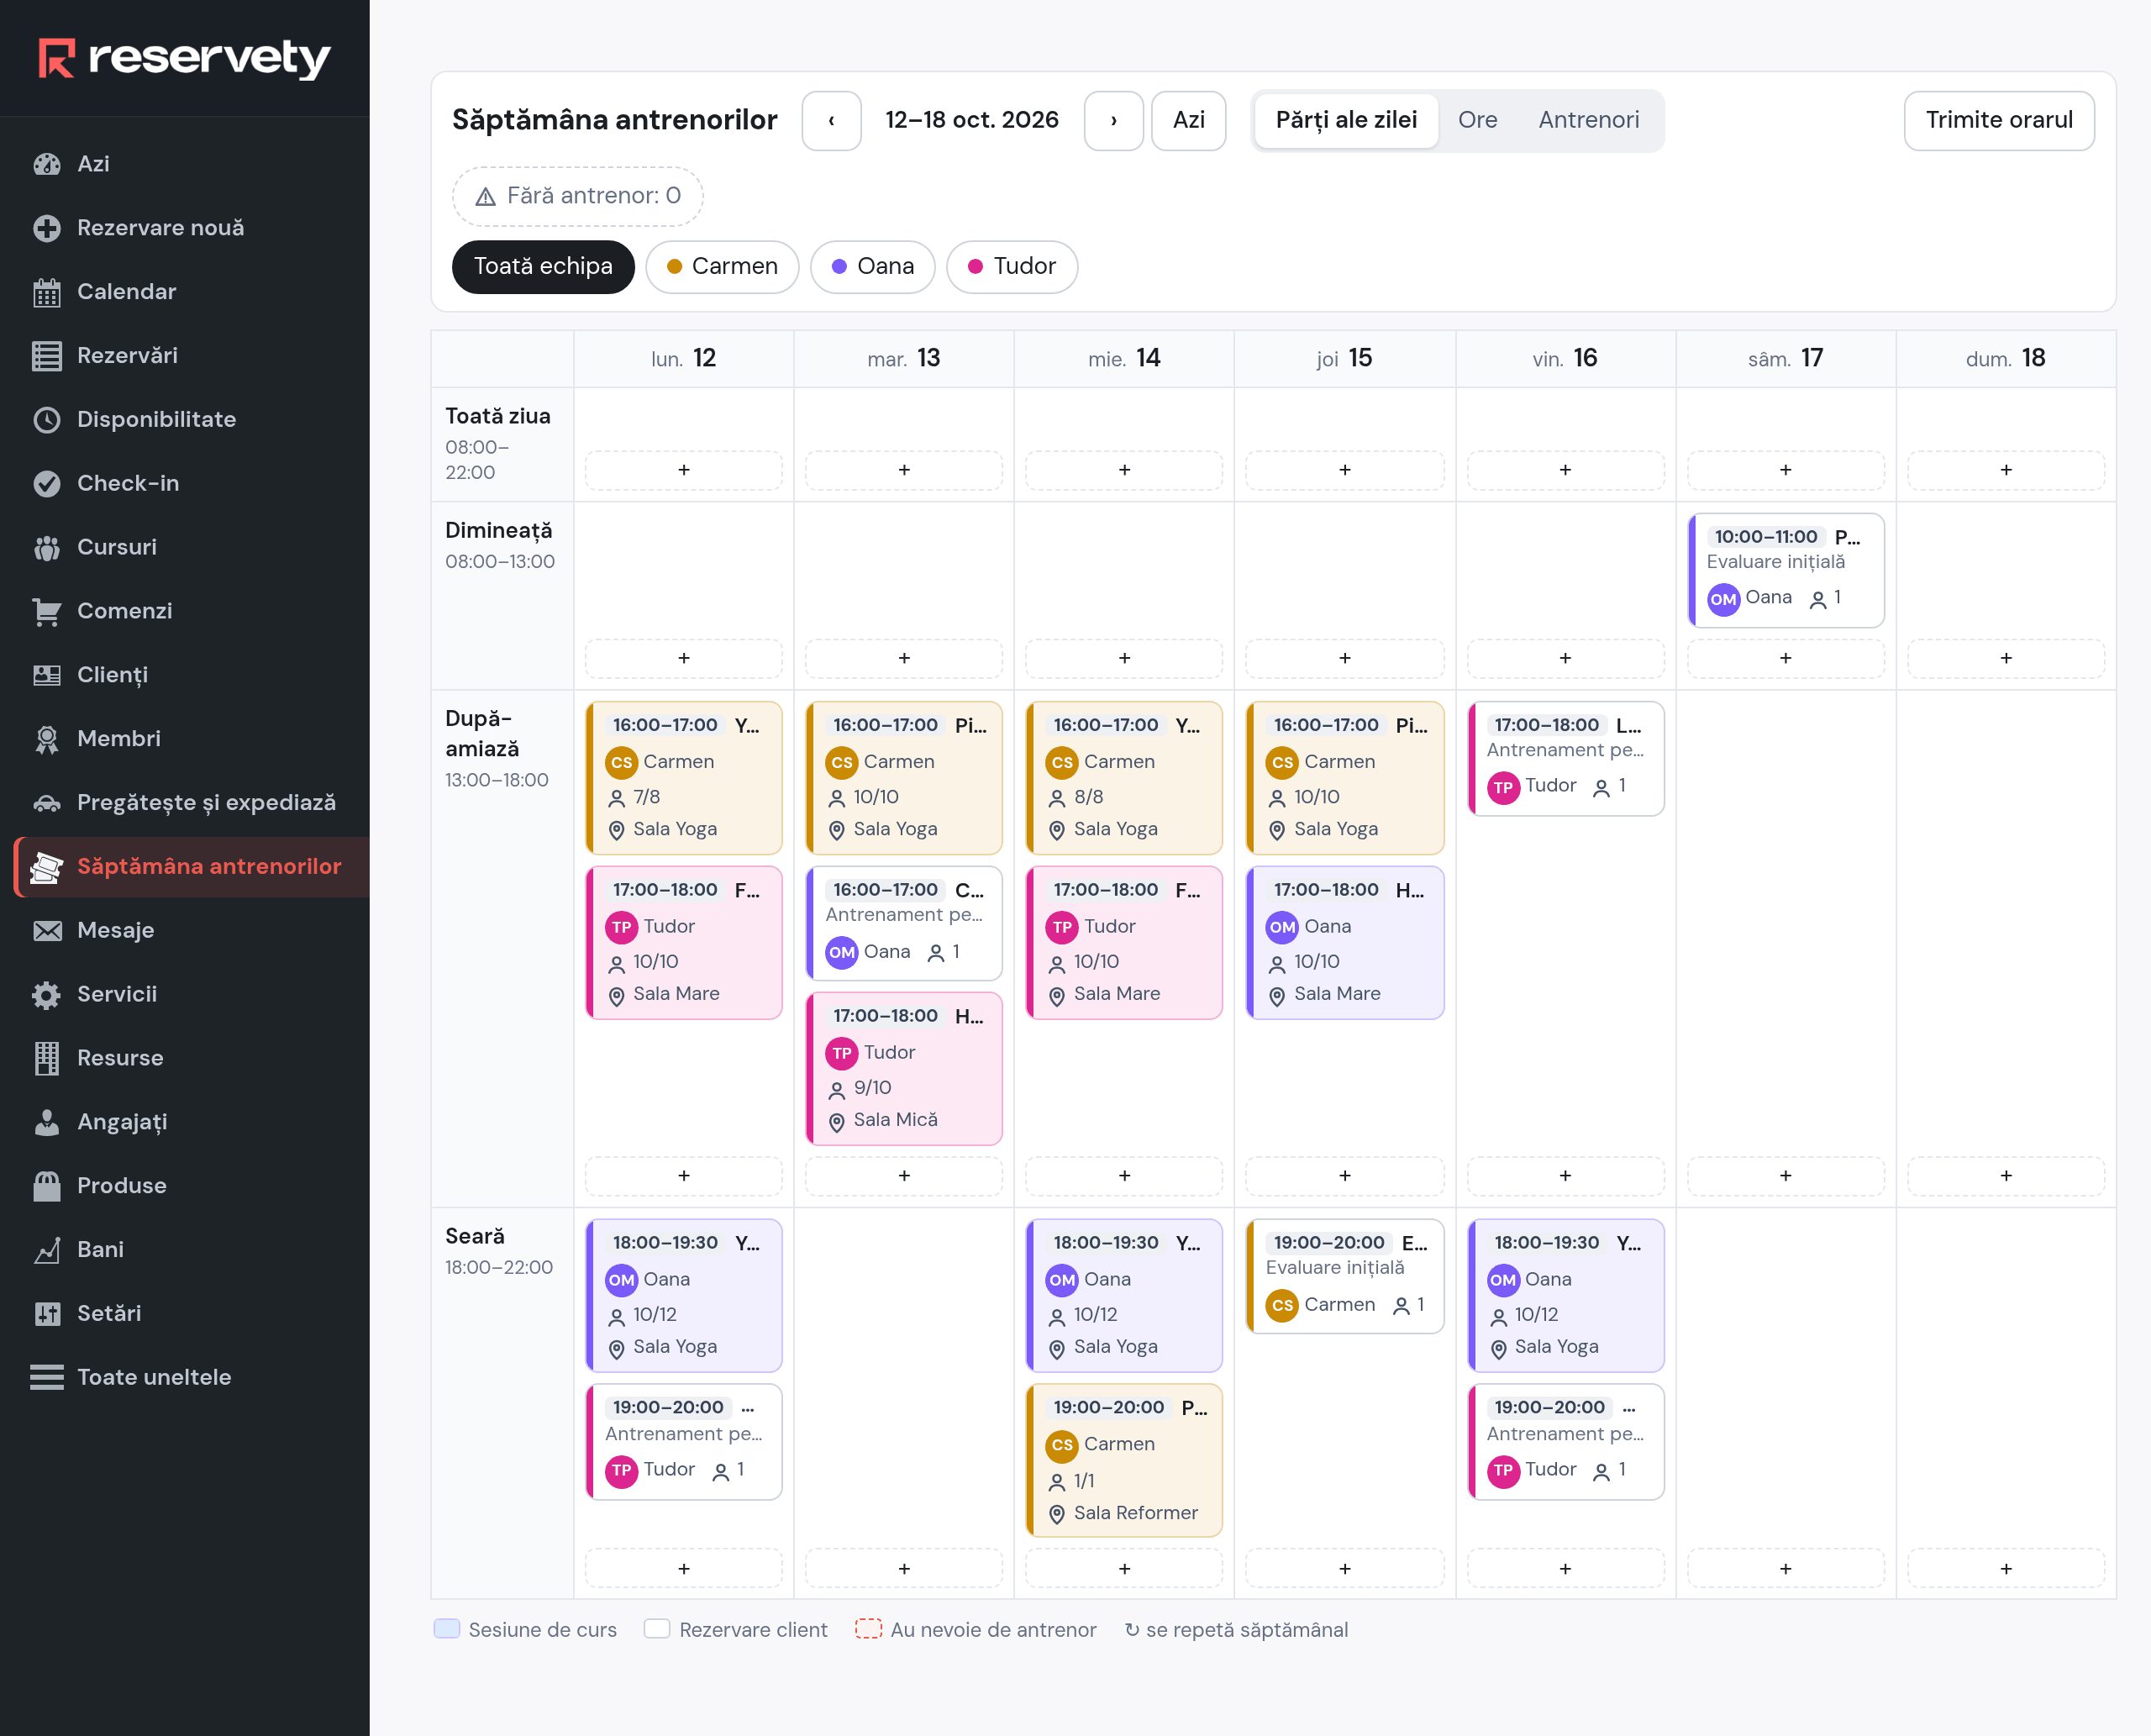Open Toate uneltele hamburger icon
The image size is (2151, 1736).
click(47, 1377)
